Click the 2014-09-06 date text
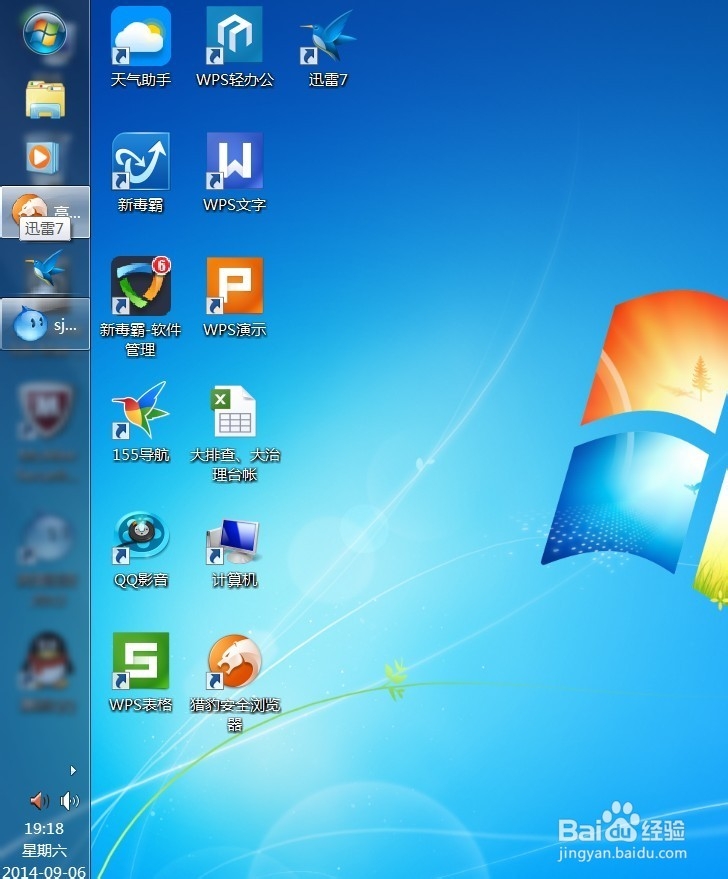Viewport: 728px width, 879px height. (45, 872)
